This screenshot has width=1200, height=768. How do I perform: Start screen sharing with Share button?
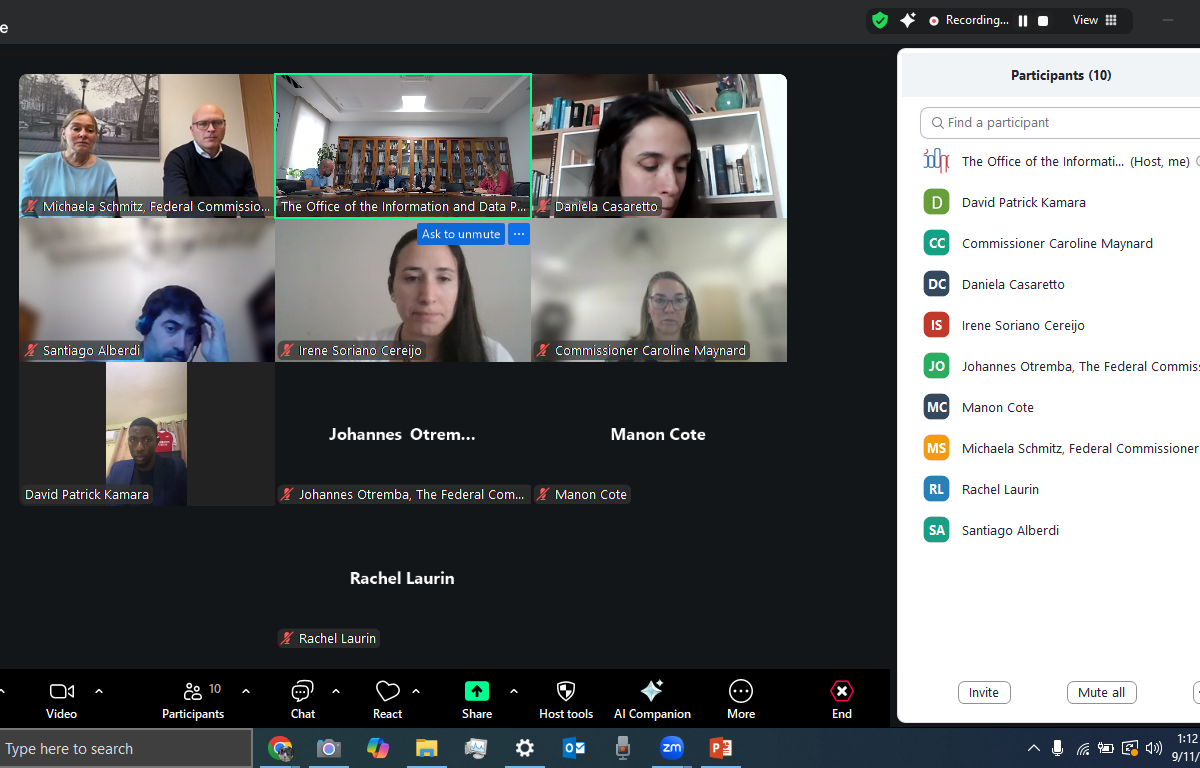pyautogui.click(x=477, y=692)
